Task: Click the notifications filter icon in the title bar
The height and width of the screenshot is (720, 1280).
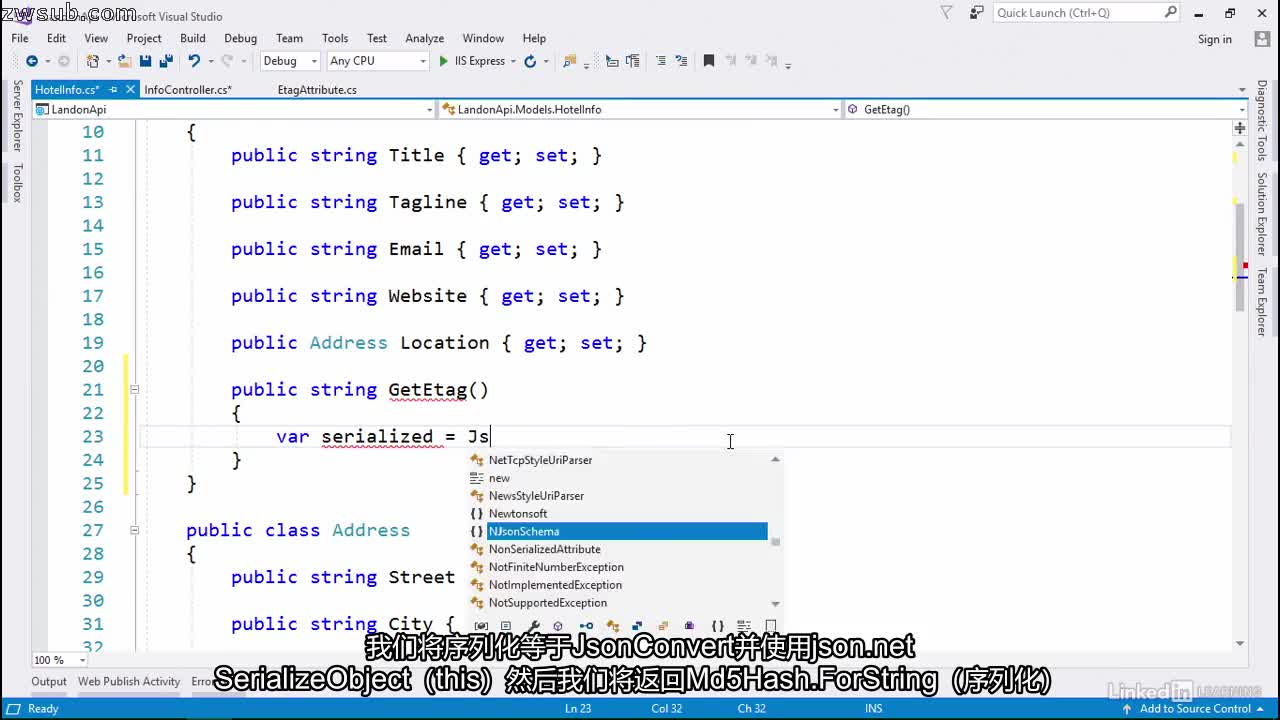Action: [x=946, y=13]
